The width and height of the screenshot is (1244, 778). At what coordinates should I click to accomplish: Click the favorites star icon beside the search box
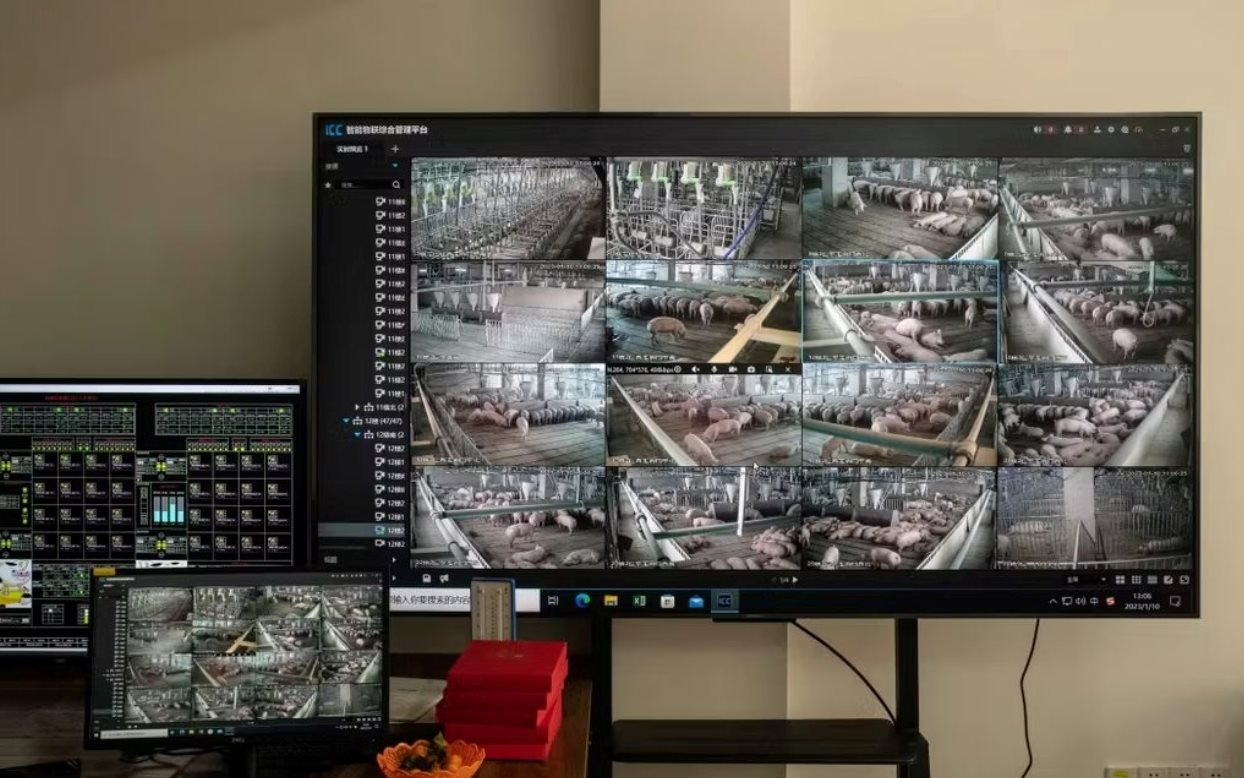(x=328, y=185)
